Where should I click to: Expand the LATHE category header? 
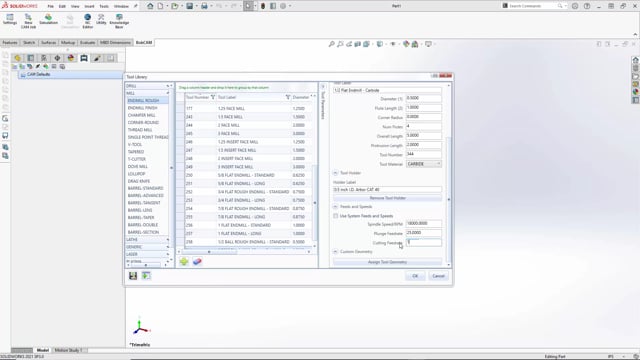pyautogui.click(x=147, y=240)
